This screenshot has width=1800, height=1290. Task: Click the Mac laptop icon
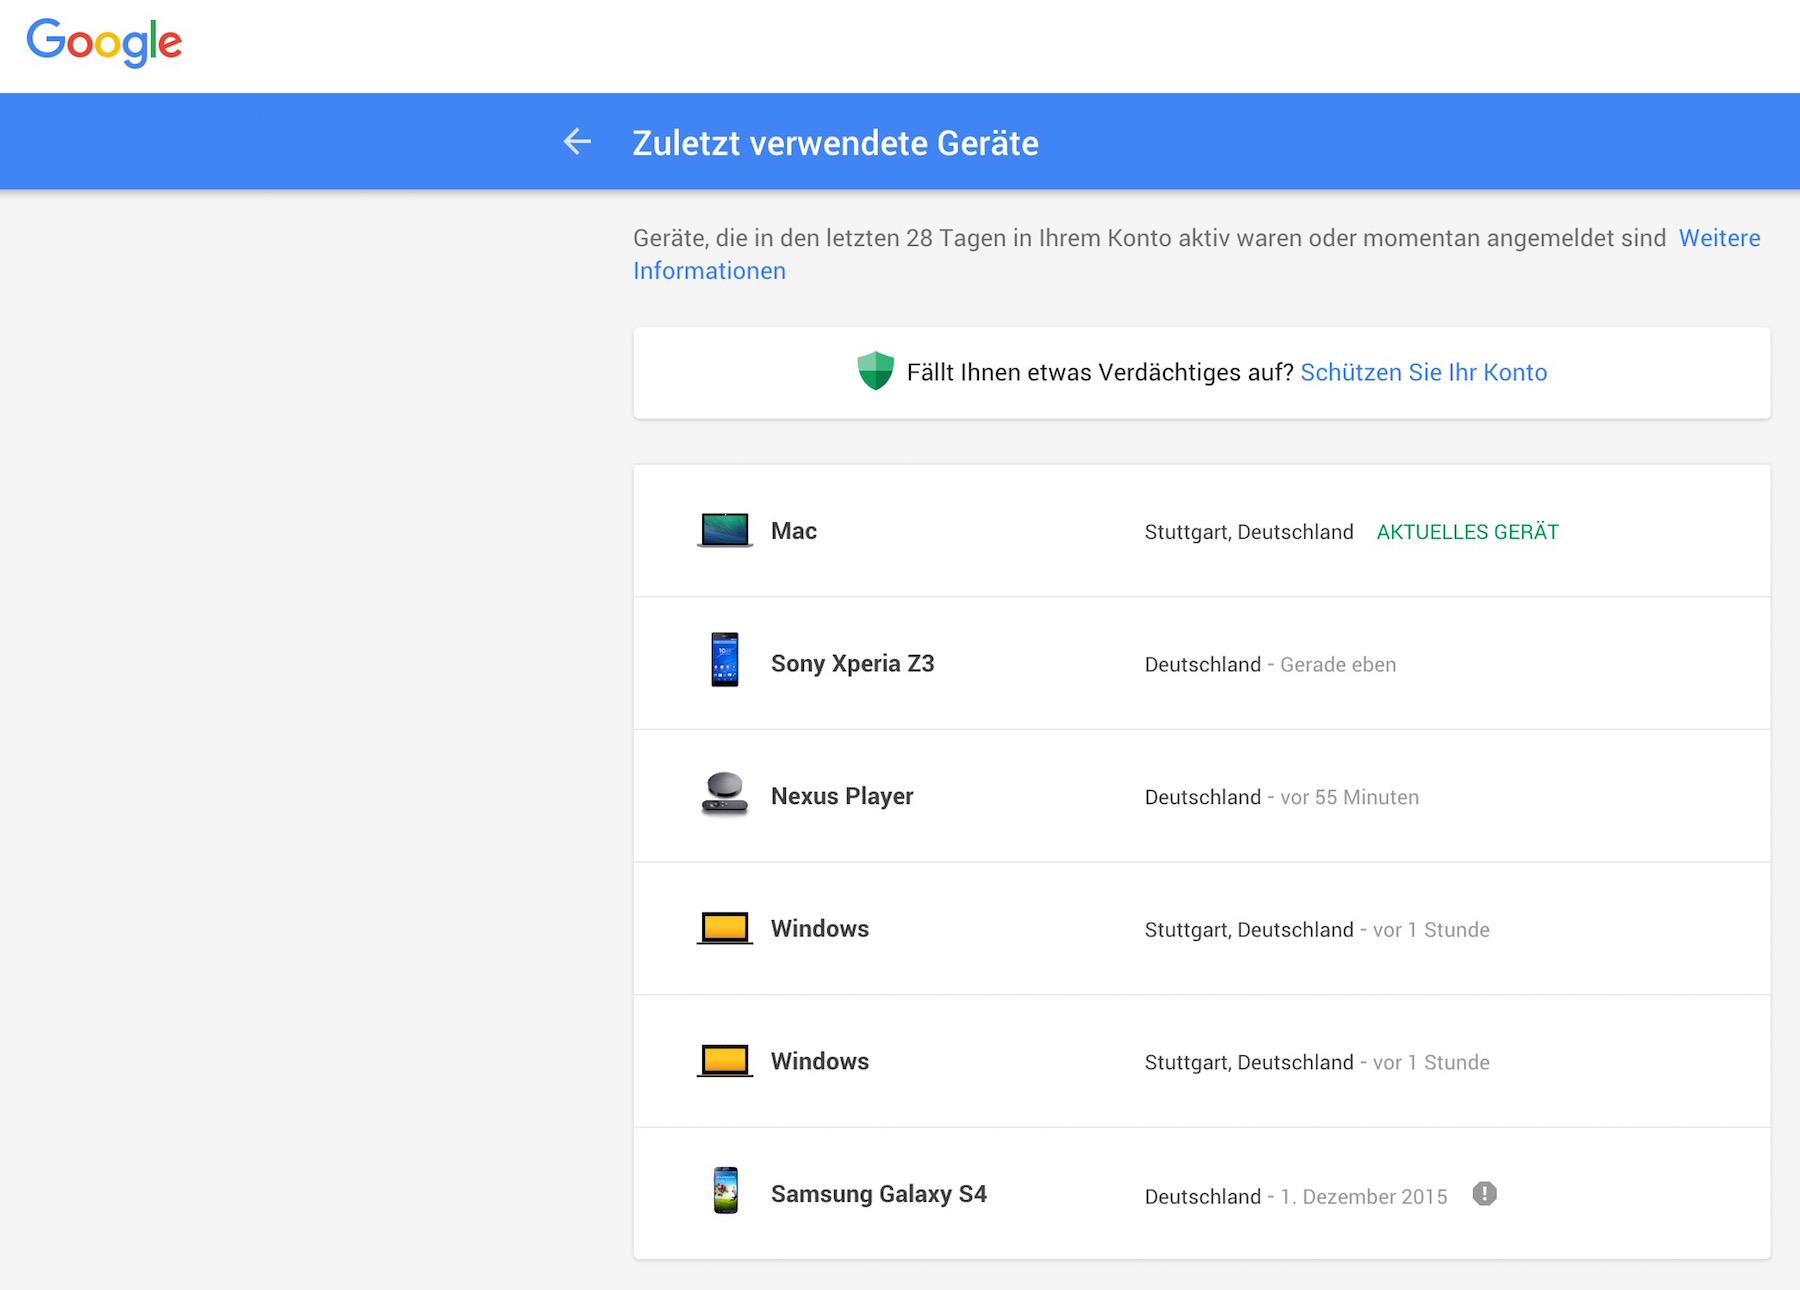(725, 531)
